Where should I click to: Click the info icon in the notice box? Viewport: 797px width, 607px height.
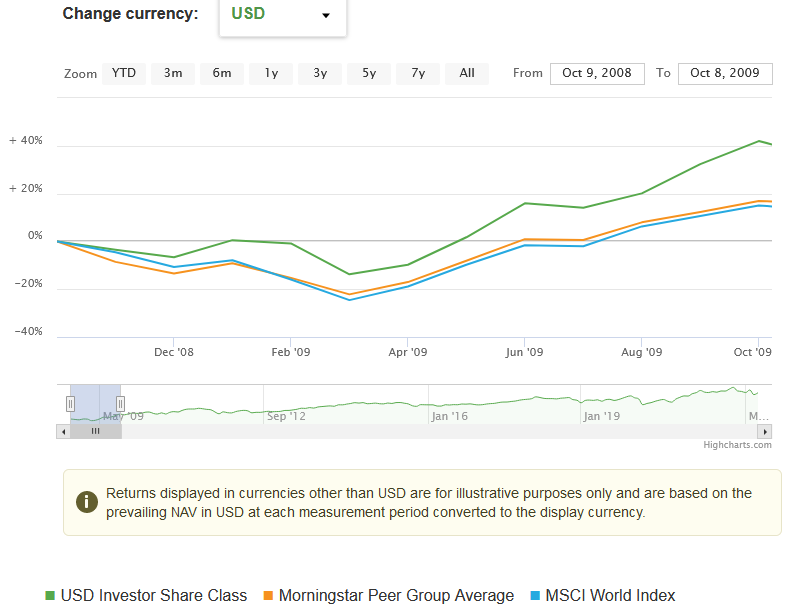coord(87,502)
